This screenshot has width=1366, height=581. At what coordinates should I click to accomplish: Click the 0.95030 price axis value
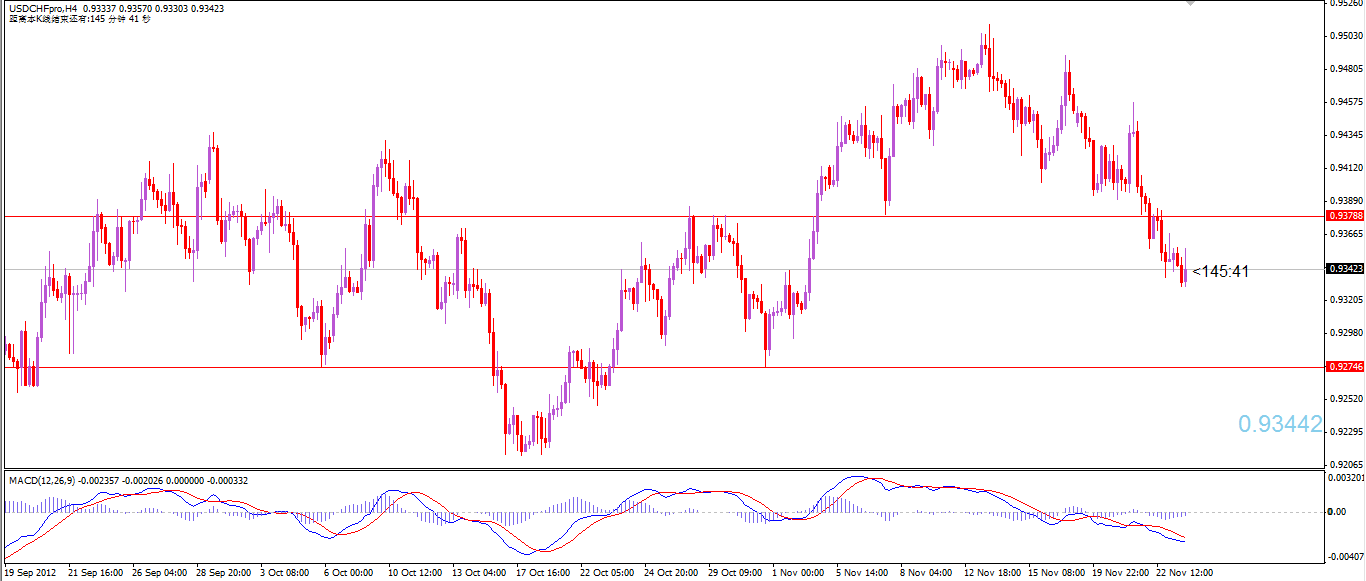click(x=1346, y=36)
